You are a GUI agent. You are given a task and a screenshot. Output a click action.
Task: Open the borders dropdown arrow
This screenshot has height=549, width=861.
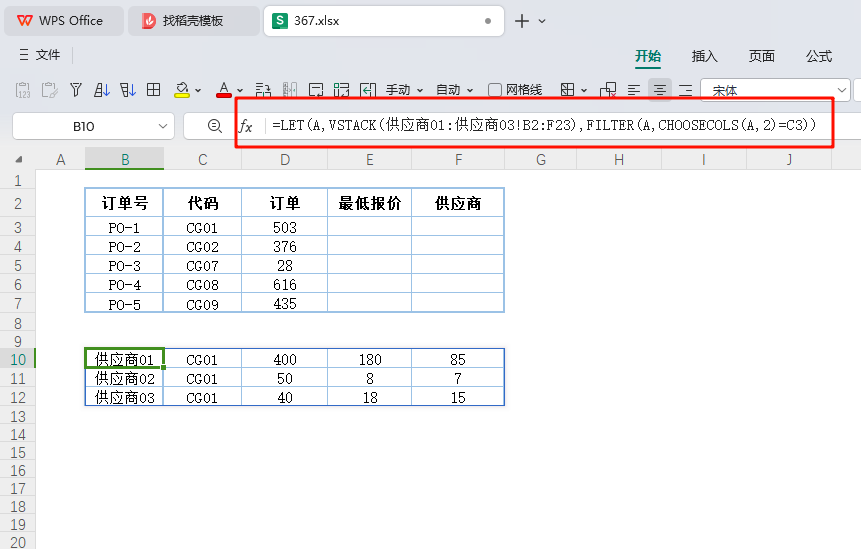pos(584,91)
